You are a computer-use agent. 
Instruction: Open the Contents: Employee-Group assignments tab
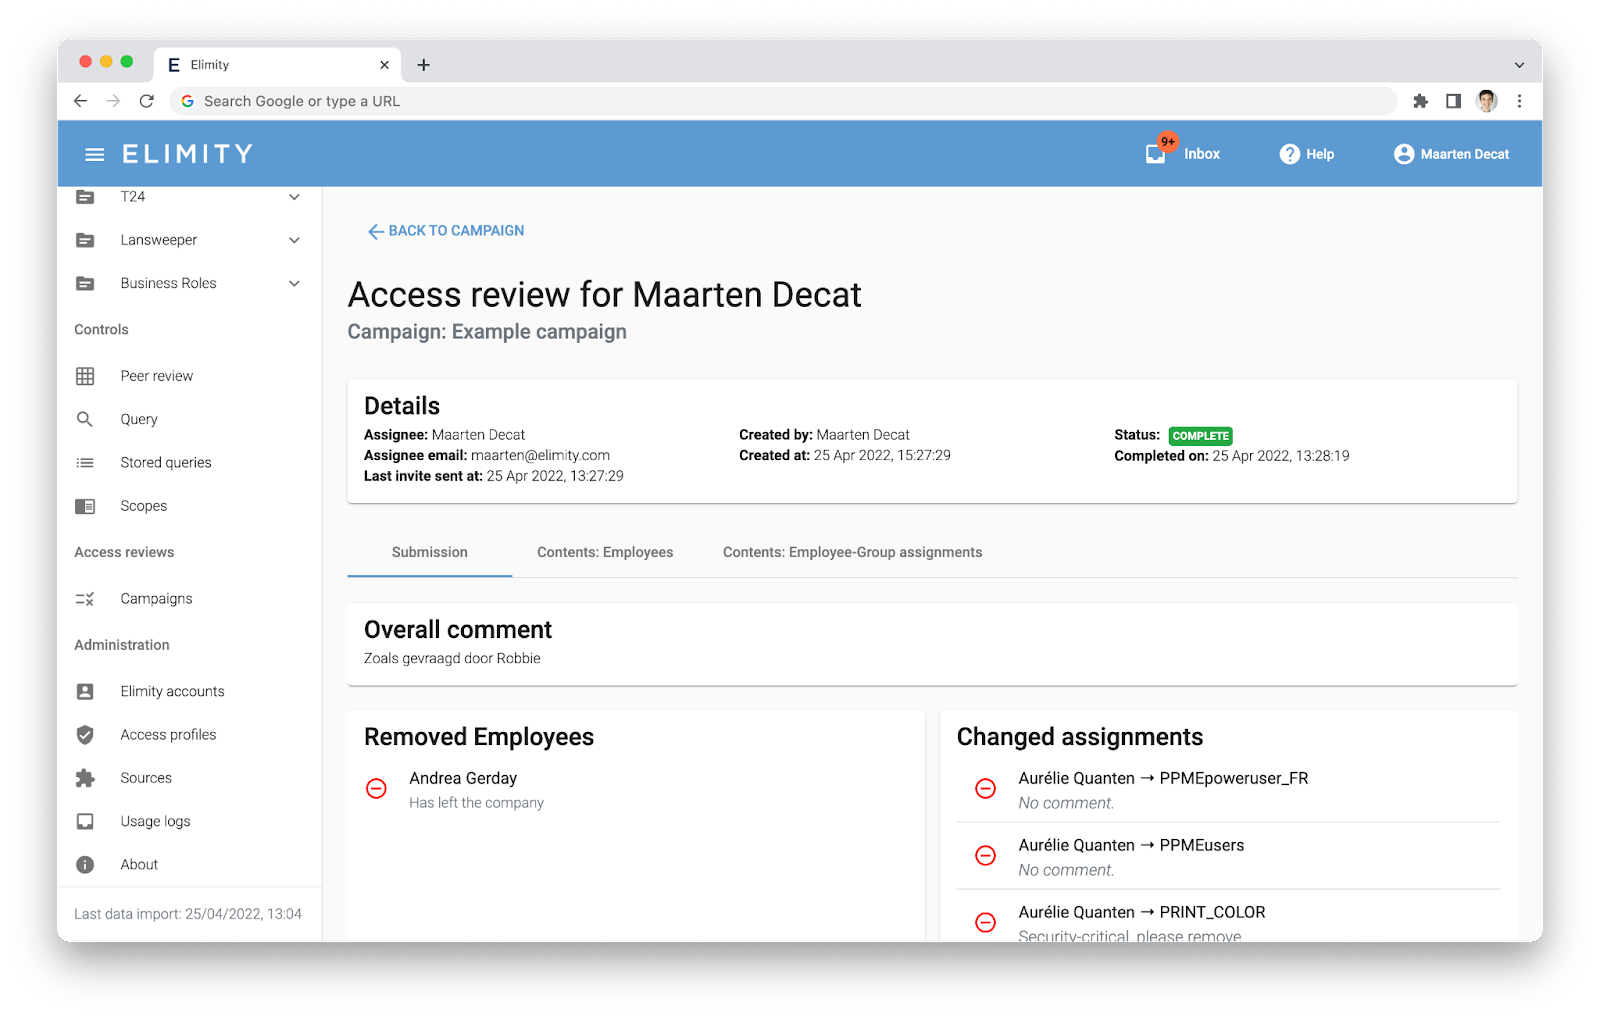(852, 552)
